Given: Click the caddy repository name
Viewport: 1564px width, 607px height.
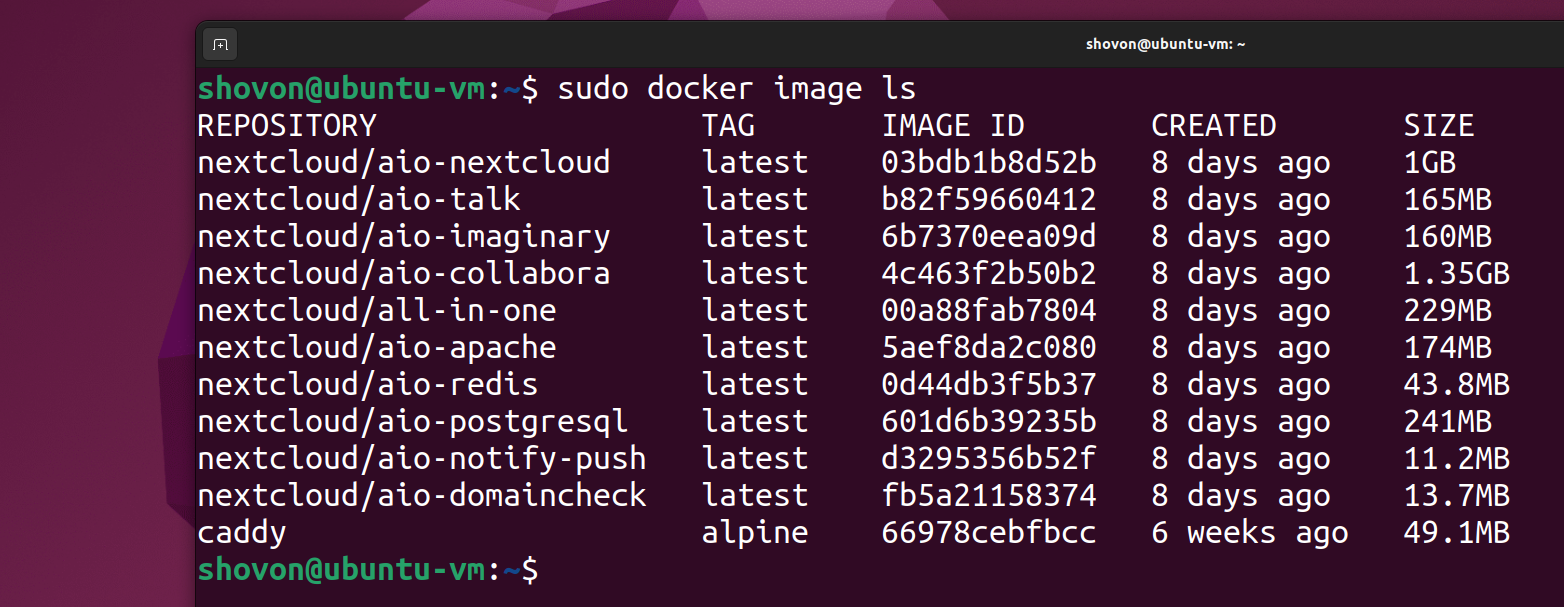Looking at the screenshot, I should point(242,532).
